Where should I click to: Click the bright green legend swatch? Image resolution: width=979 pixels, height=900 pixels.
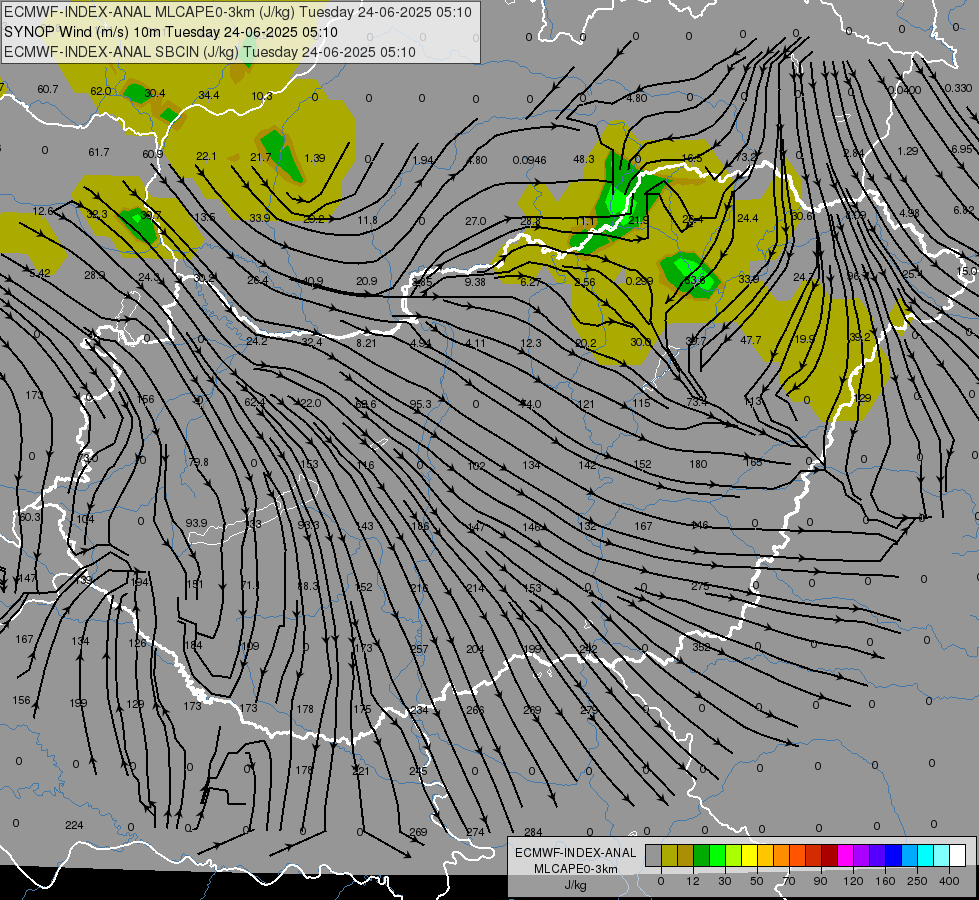coord(717,855)
